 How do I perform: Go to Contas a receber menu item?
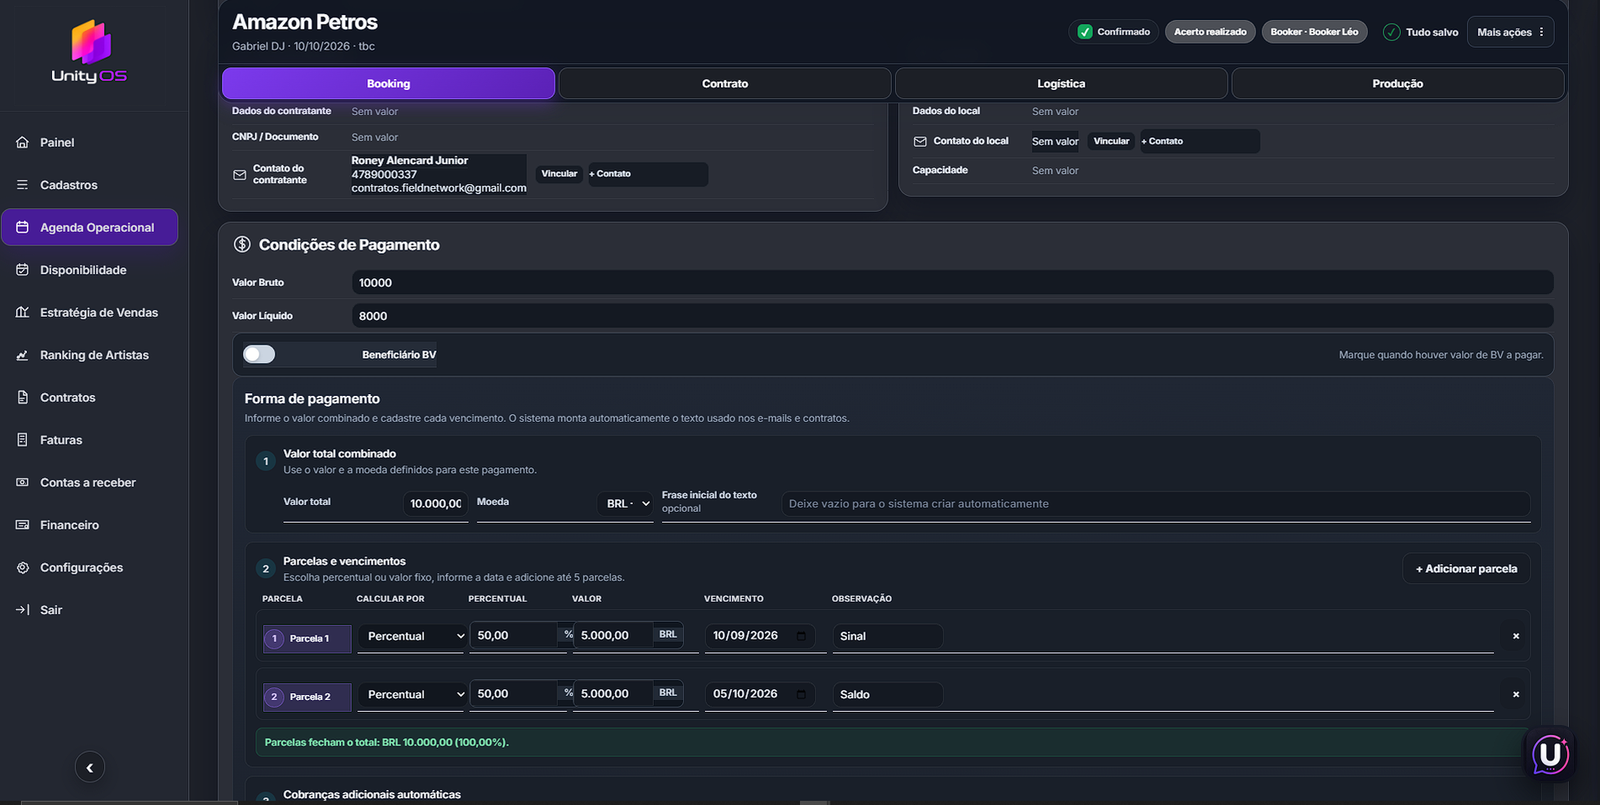pyautogui.click(x=88, y=482)
